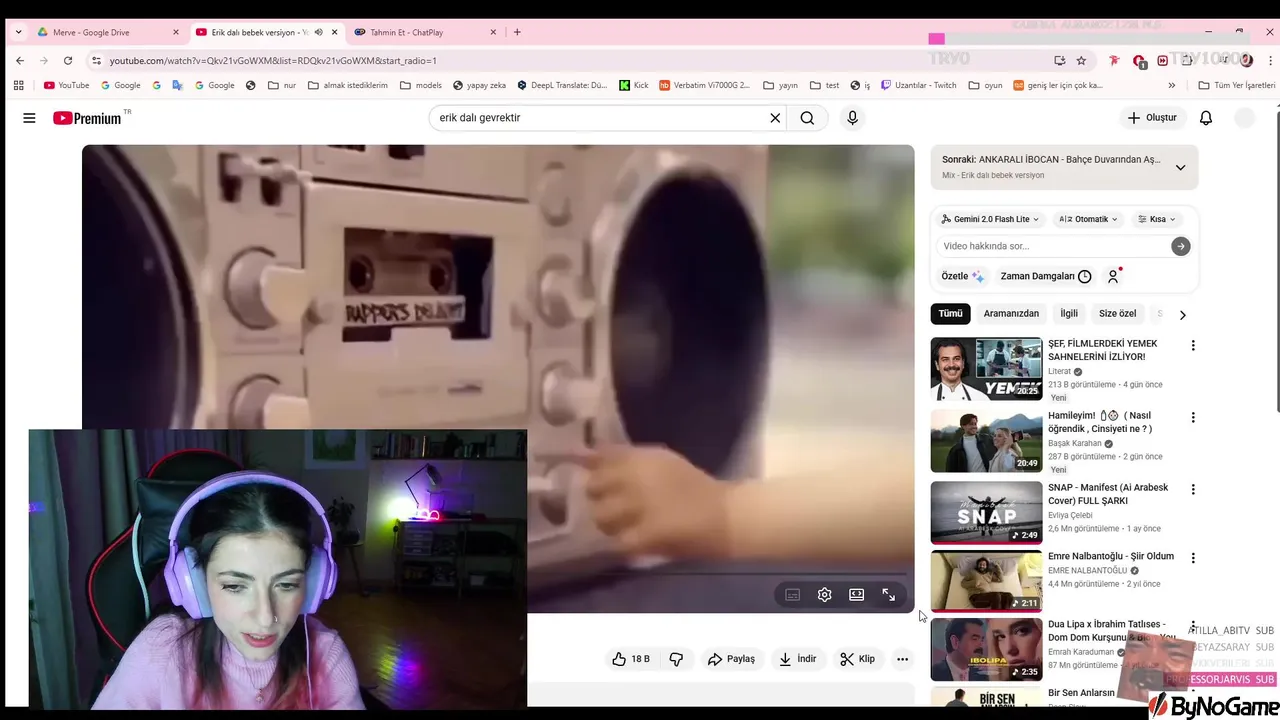Open the Chrome three-dot menu
The height and width of the screenshot is (720, 1280).
pyautogui.click(x=1270, y=60)
